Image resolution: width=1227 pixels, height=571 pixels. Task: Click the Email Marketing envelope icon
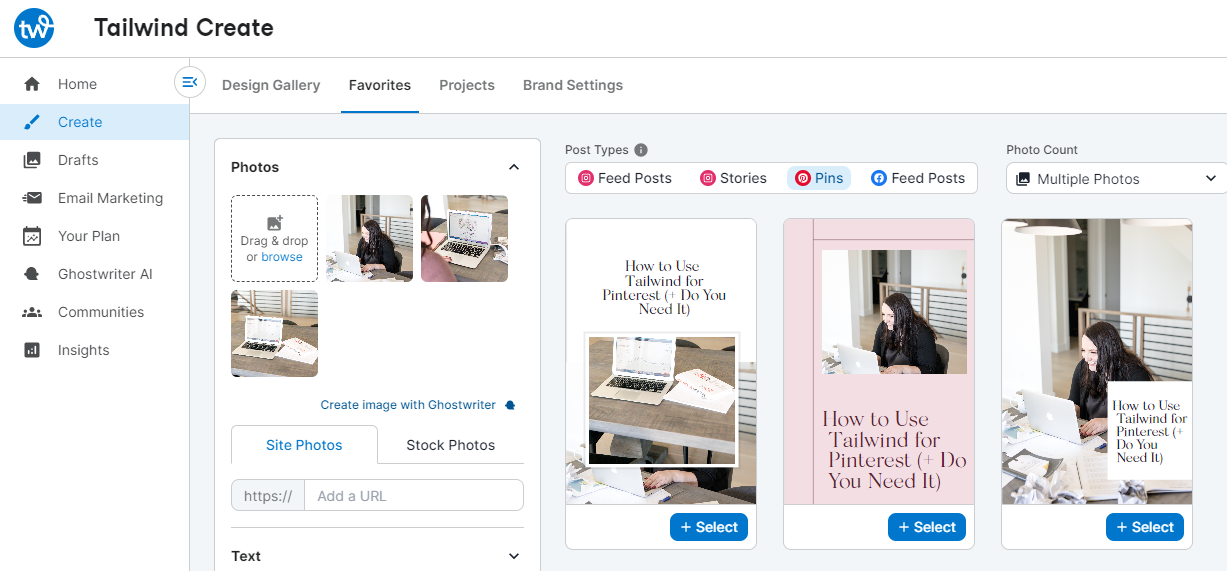[x=32, y=198]
